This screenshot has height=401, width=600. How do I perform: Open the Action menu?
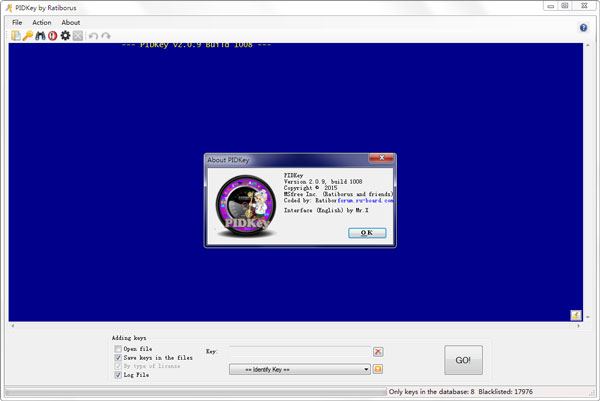click(41, 22)
